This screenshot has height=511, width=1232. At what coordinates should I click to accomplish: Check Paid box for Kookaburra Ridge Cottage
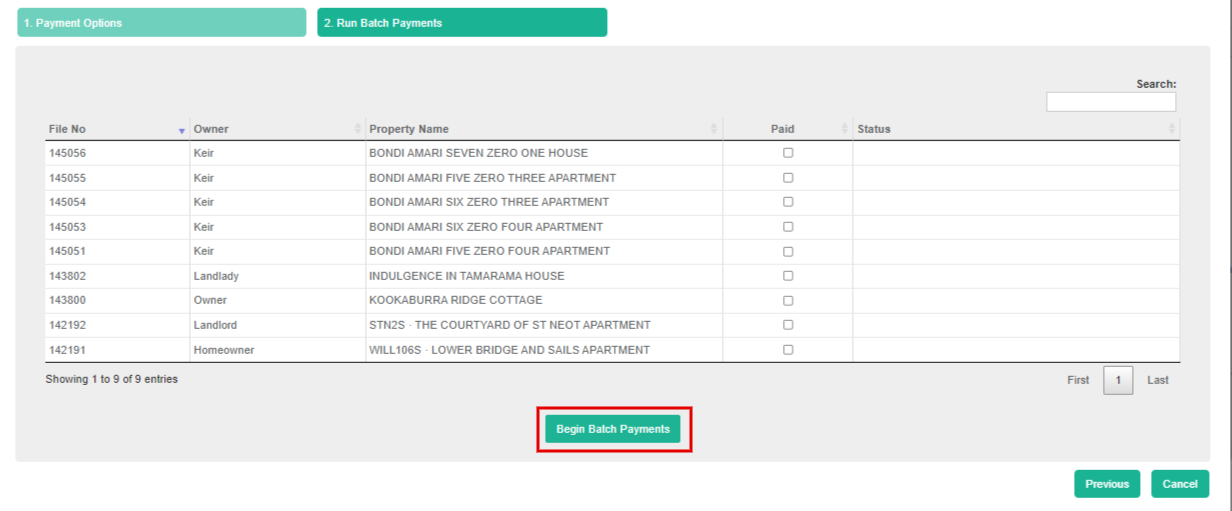point(788,300)
